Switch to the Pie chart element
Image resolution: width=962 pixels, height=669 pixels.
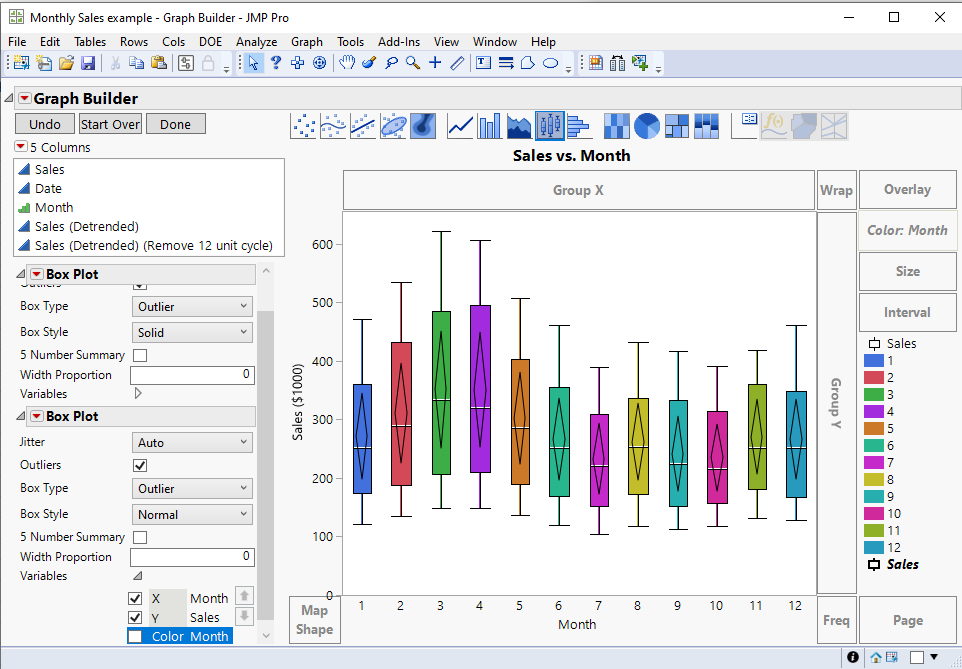pos(647,126)
